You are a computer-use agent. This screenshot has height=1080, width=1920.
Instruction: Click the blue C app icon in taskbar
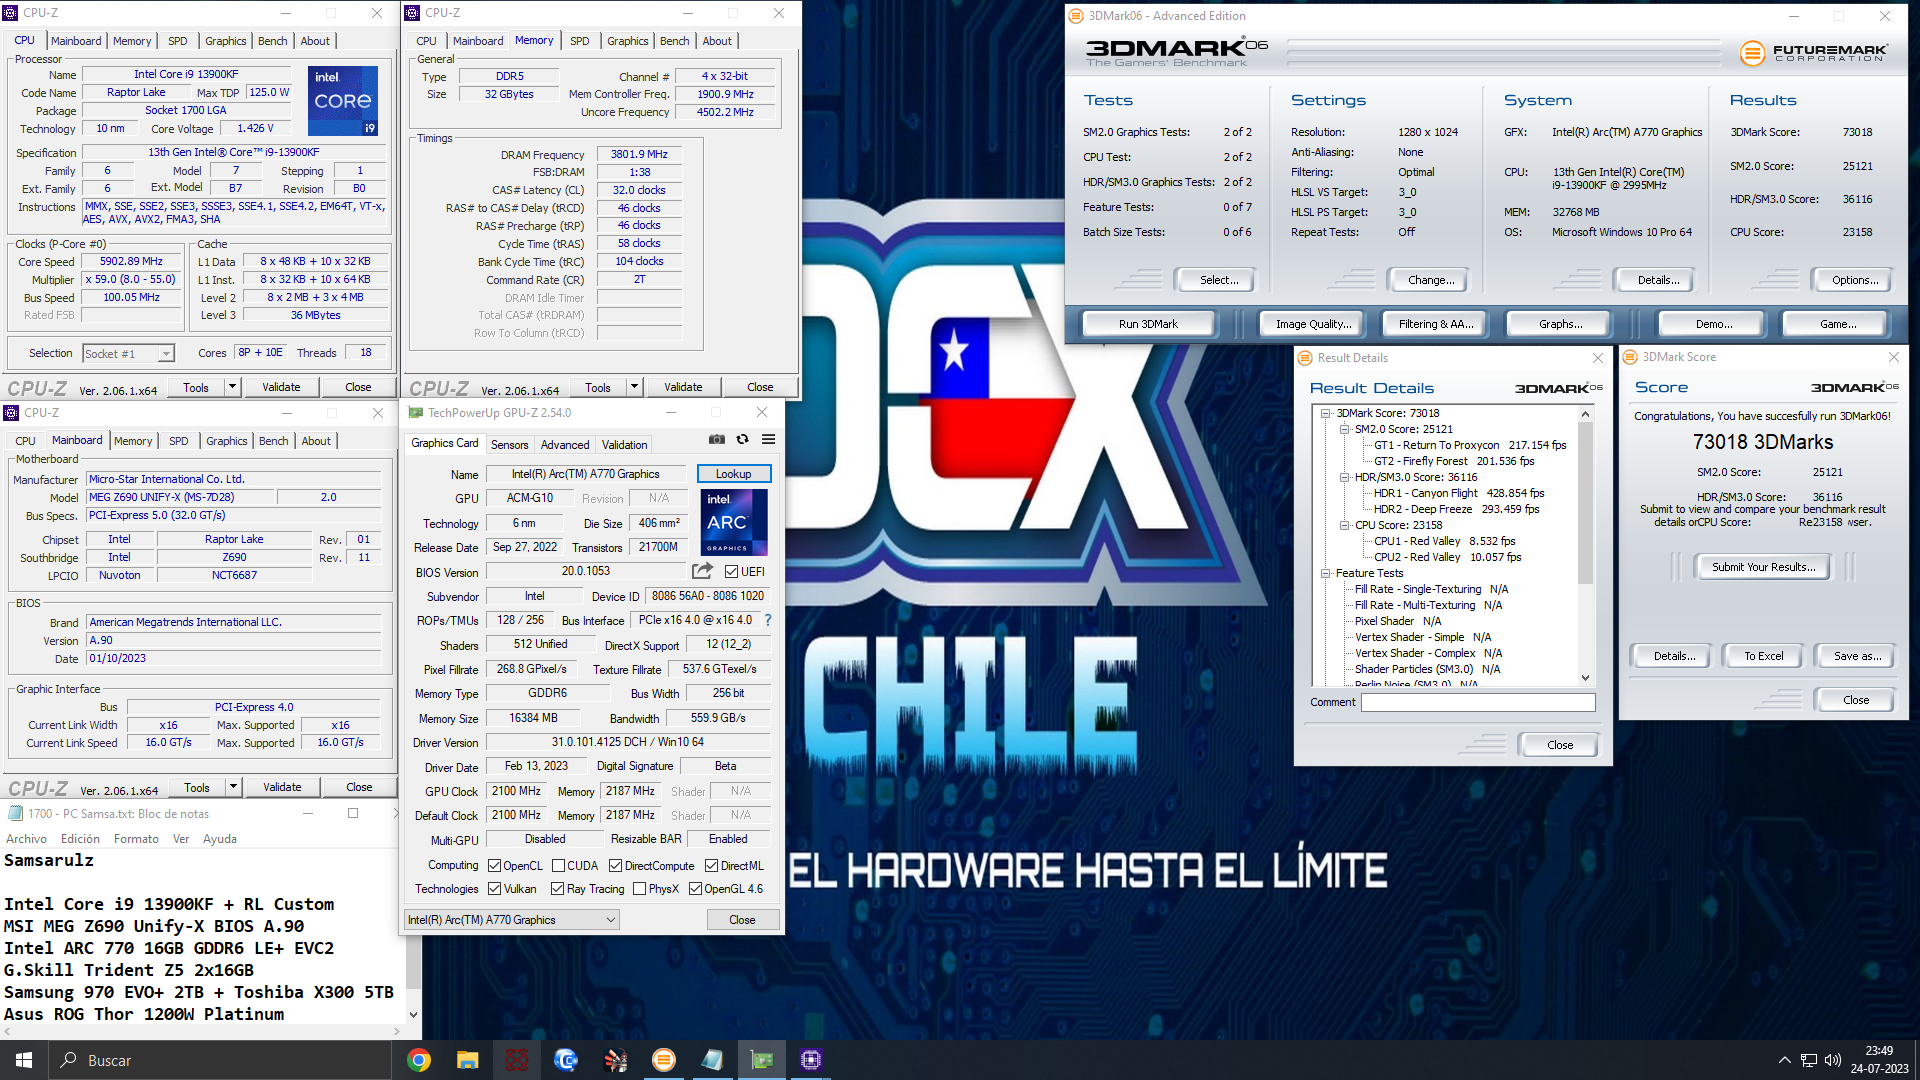click(566, 1060)
